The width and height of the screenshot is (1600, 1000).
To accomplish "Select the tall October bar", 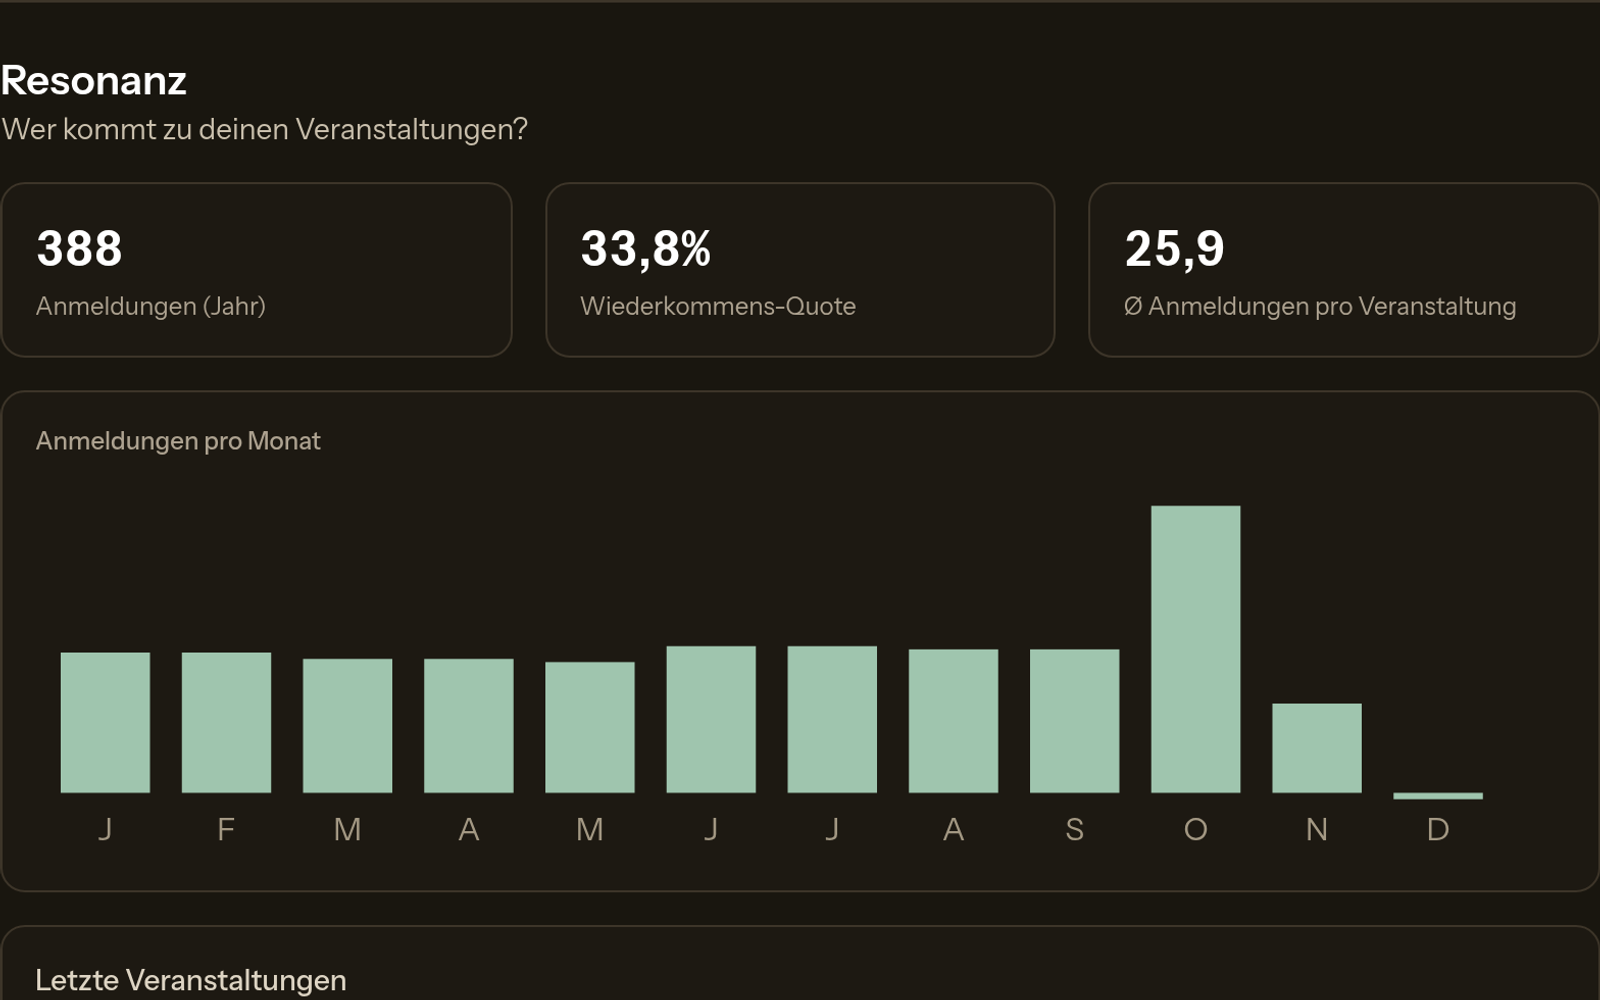I will click(x=1195, y=649).
